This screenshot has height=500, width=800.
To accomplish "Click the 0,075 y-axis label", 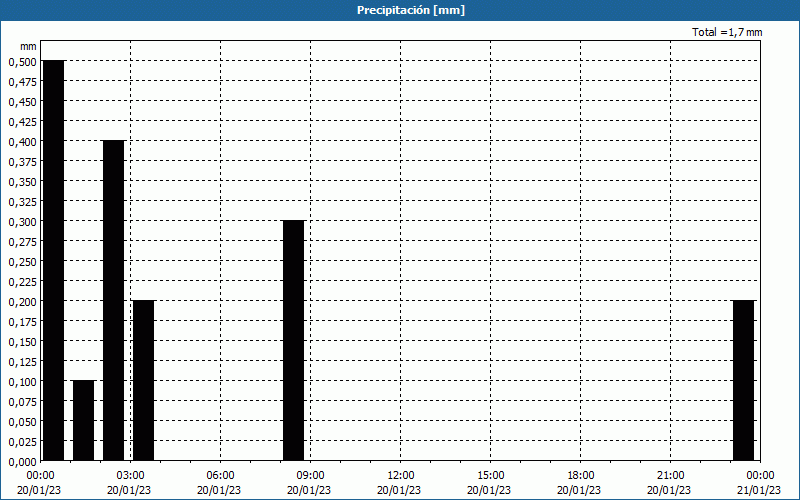I will pos(23,402).
